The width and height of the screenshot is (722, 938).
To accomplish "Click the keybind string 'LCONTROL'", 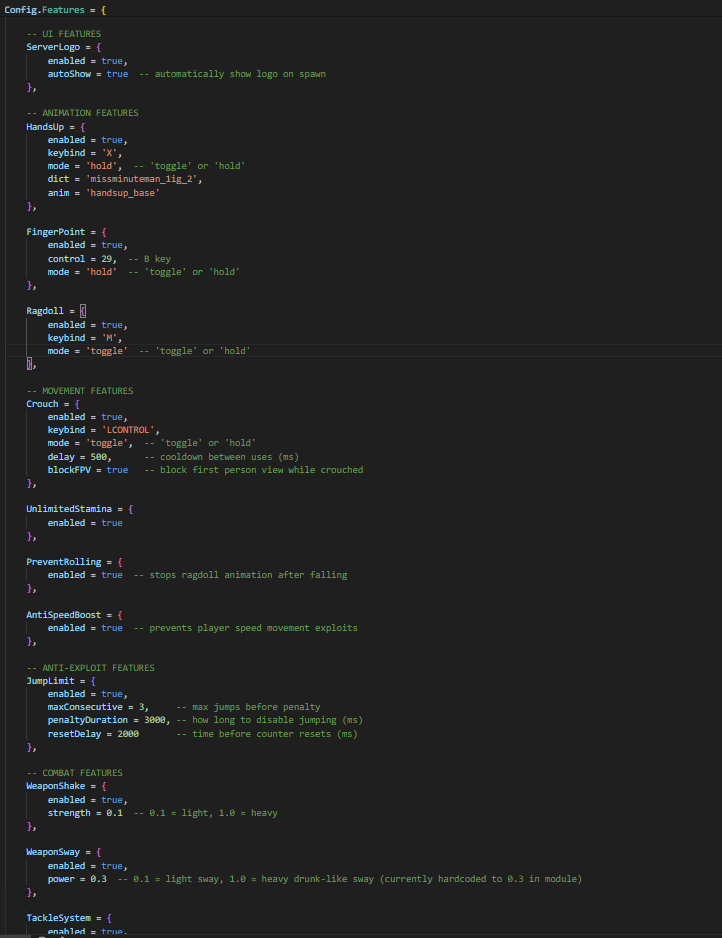I will pos(128,430).
